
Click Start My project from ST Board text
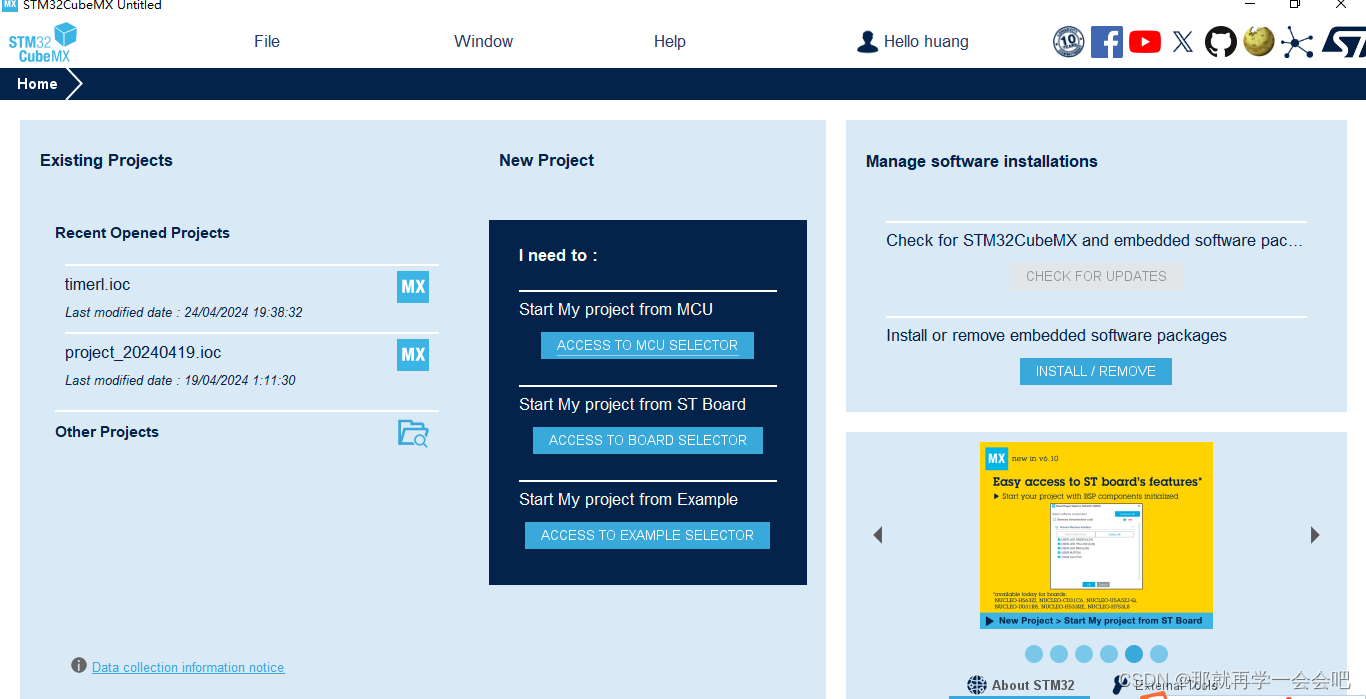click(632, 405)
